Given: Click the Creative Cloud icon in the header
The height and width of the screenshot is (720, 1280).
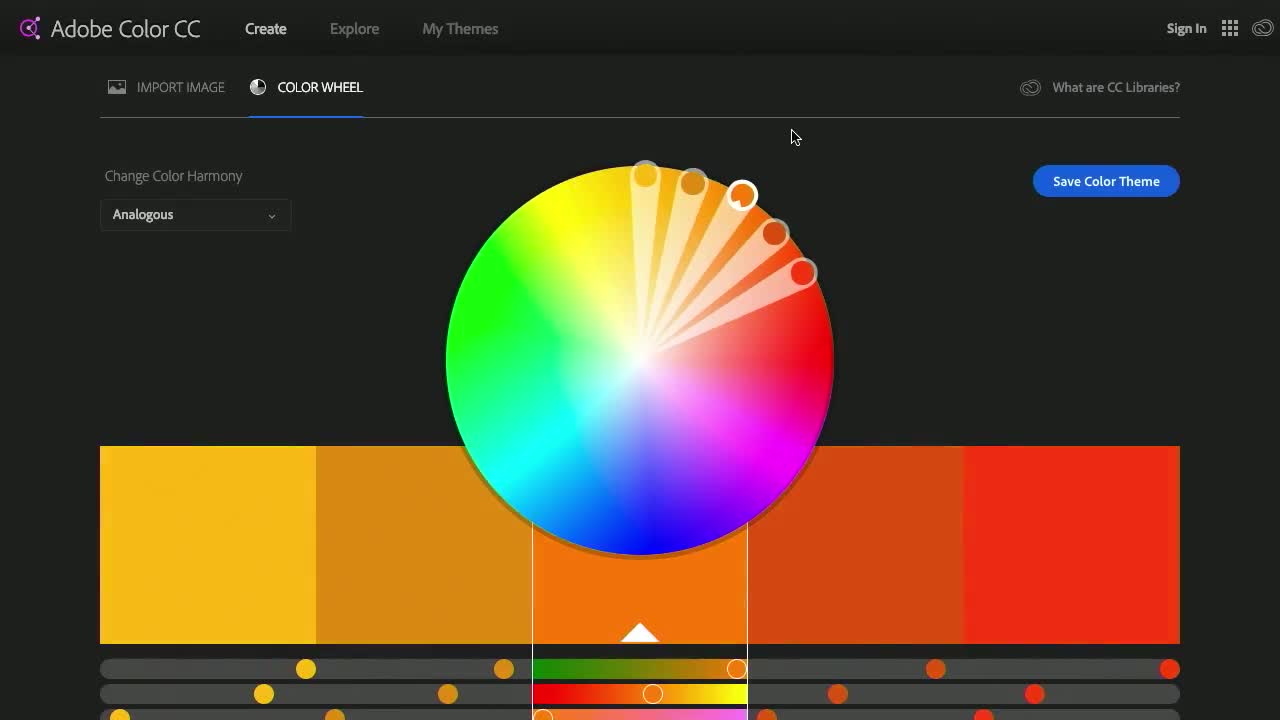Looking at the screenshot, I should pos(1262,28).
